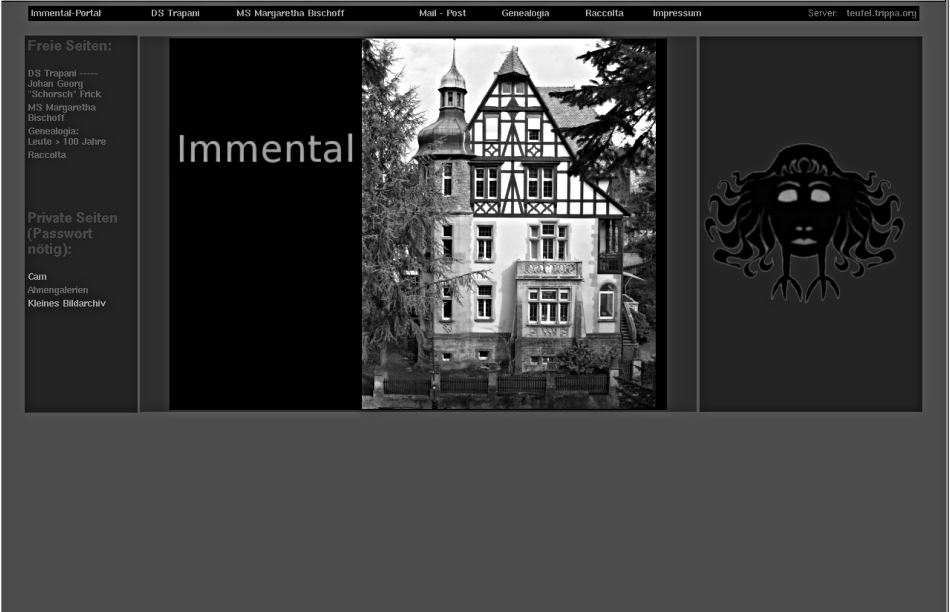Open sidebar Genealogia: Leute > 100 Jahre
This screenshot has height=612, width=950.
click(66, 136)
